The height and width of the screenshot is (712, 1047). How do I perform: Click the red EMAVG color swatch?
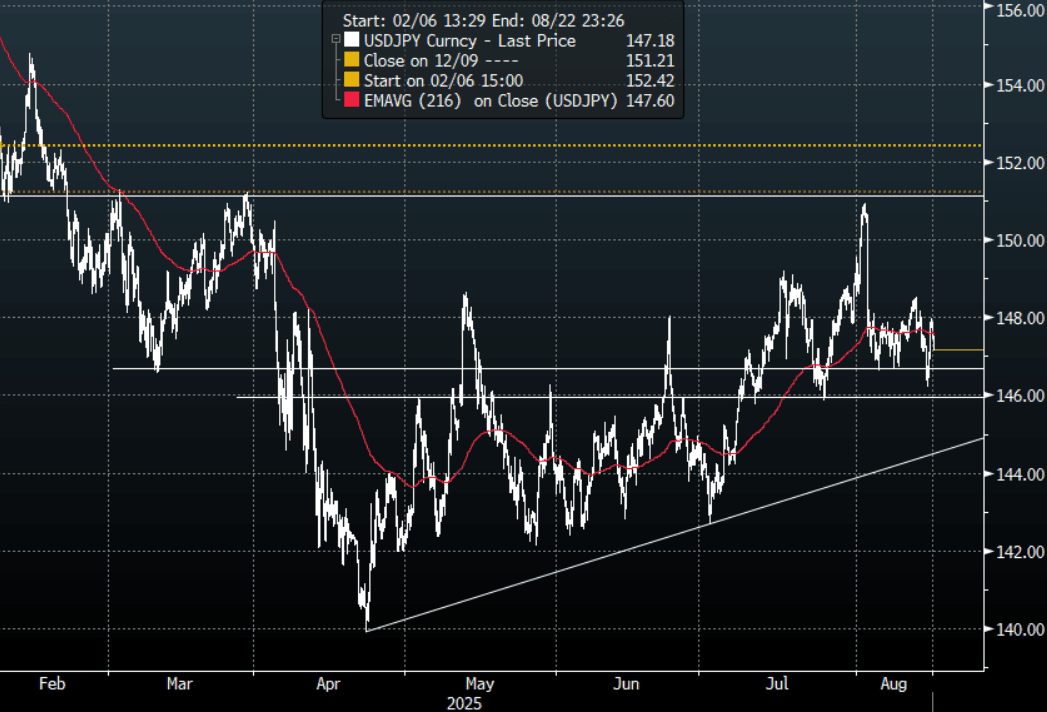(x=349, y=100)
